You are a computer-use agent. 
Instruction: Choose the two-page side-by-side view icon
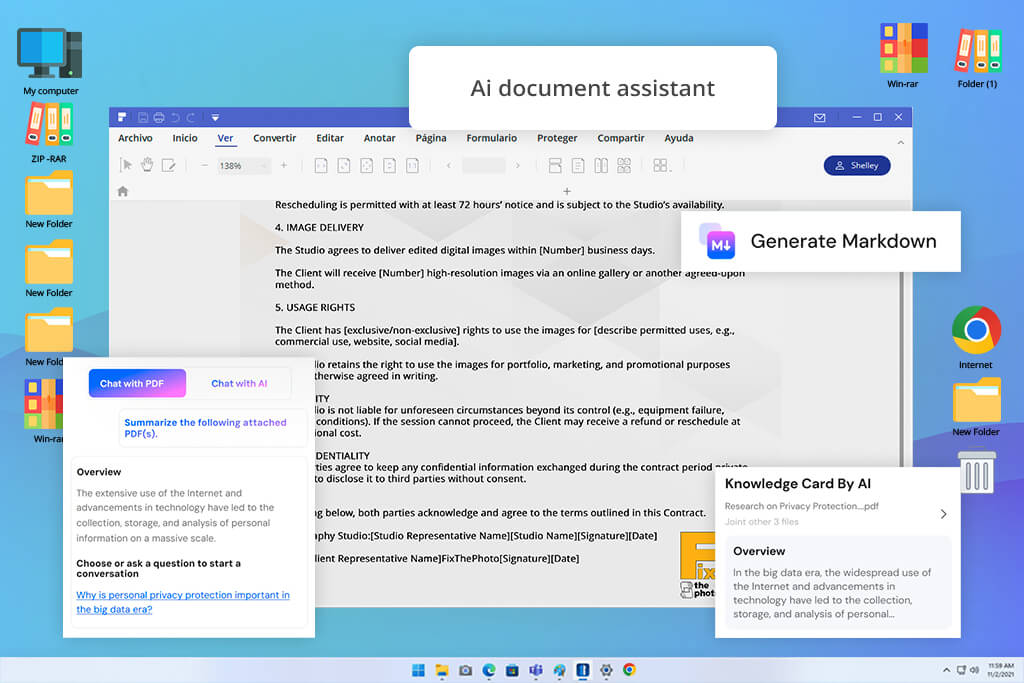[x=601, y=165]
